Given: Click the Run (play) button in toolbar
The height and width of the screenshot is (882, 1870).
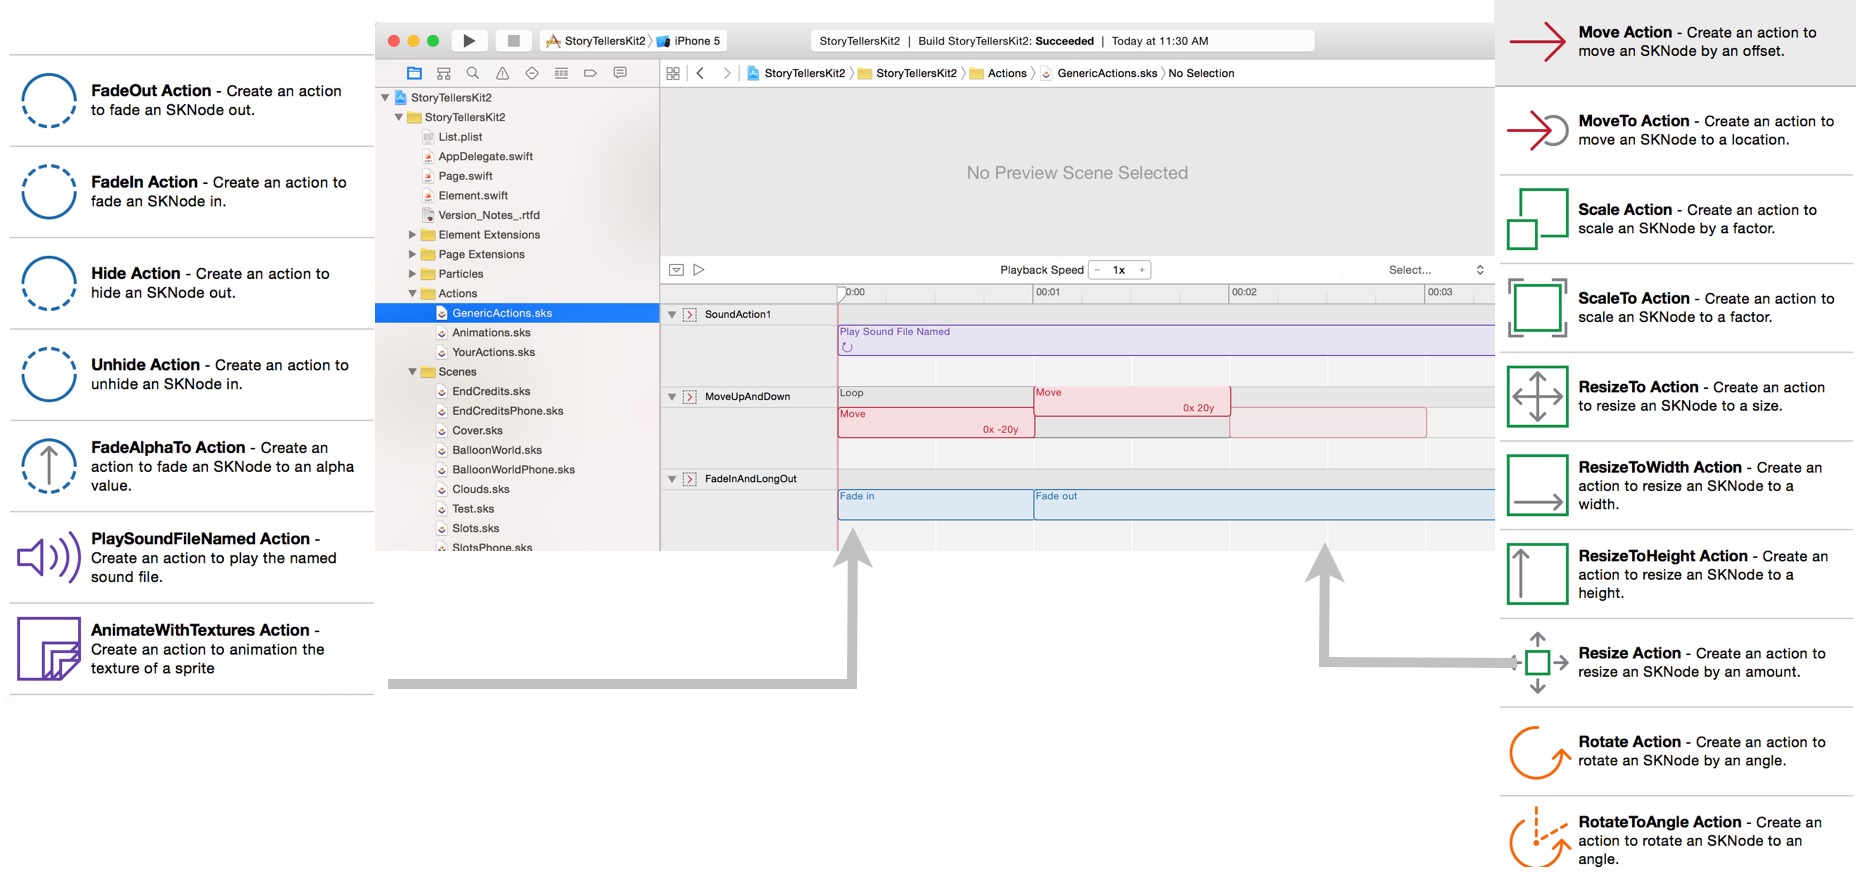Looking at the screenshot, I should tap(469, 41).
